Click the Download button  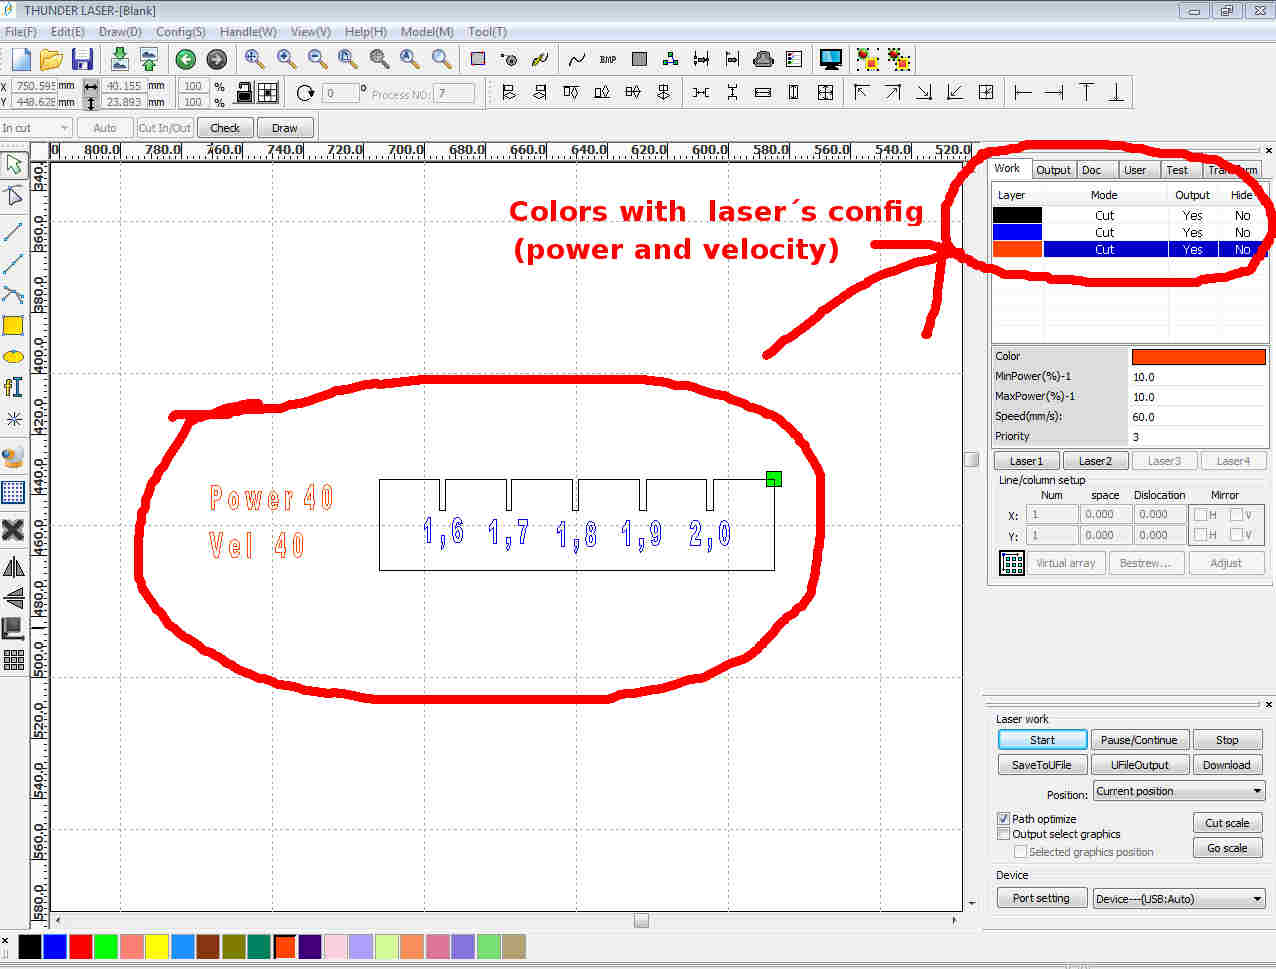(1227, 765)
